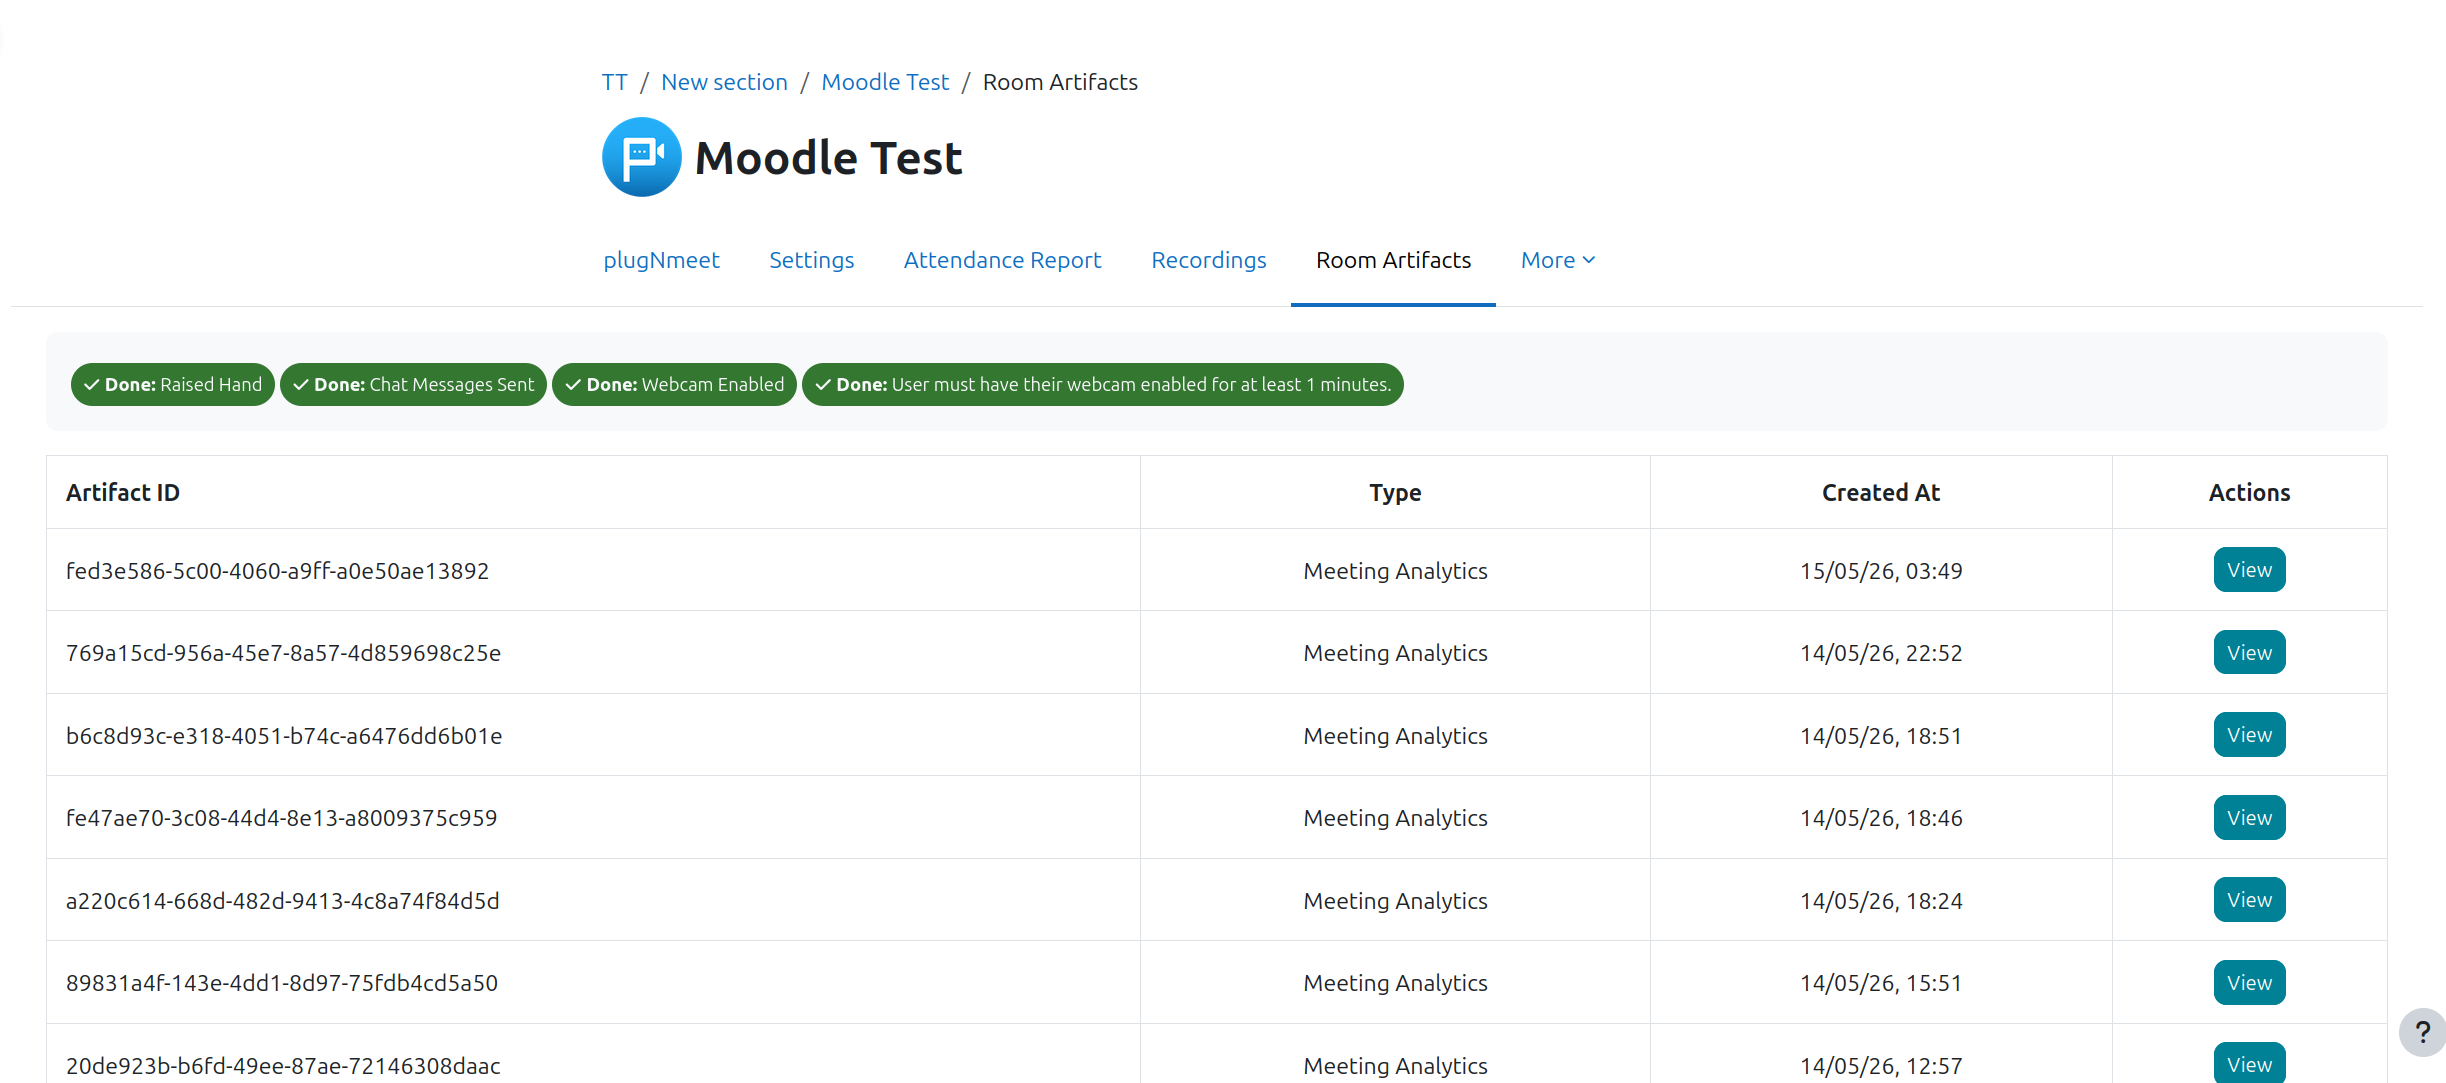Click Meeting Analytics in the 18:51 row
This screenshot has width=2446, height=1083.
[x=1395, y=735]
